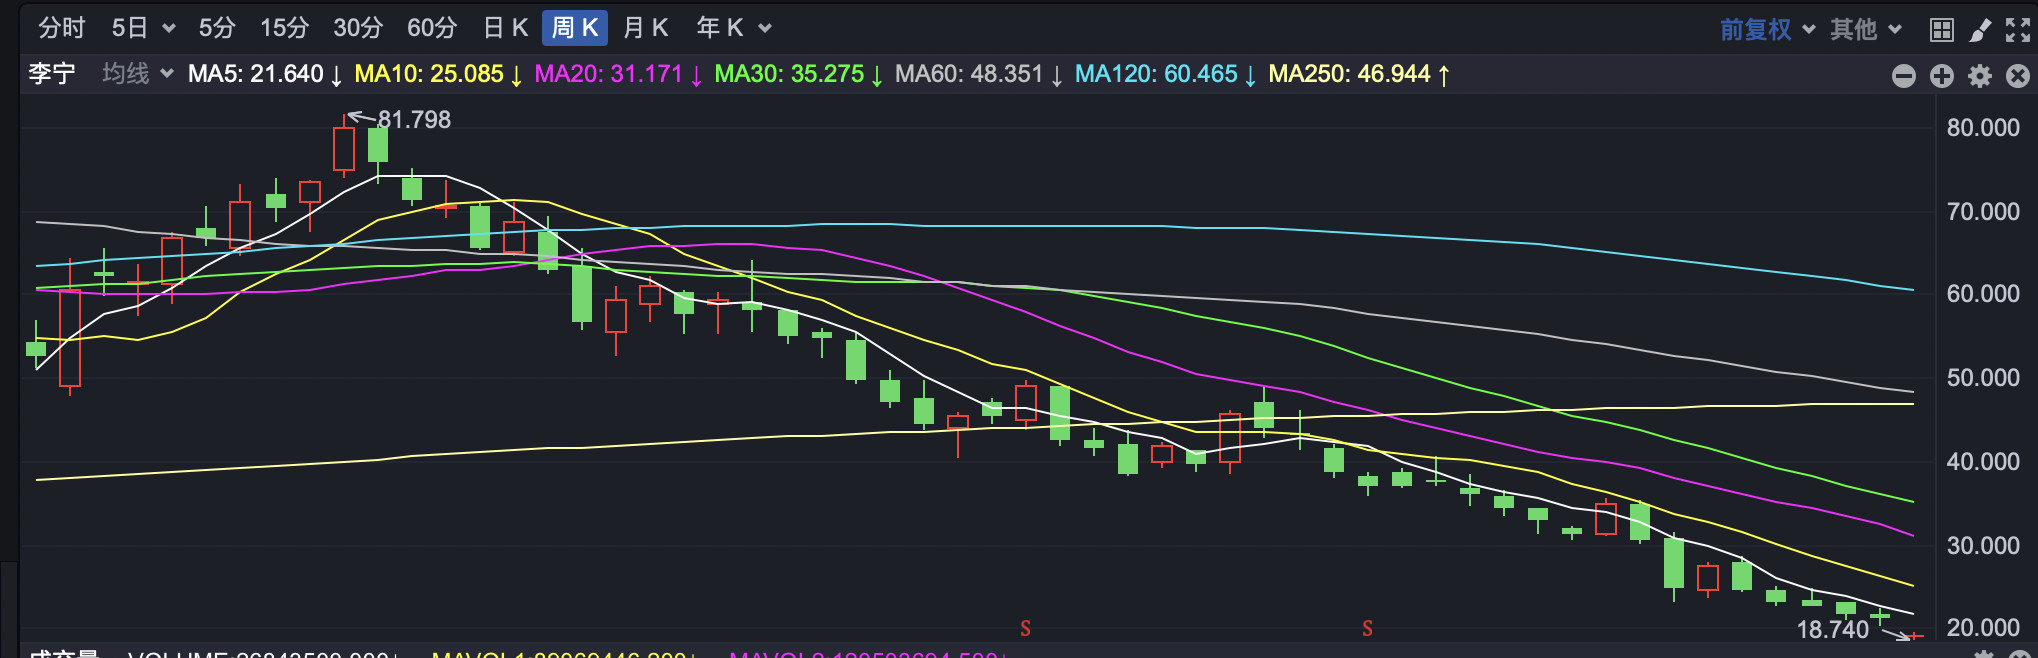Select the 日K daily candlestick tab
This screenshot has width=2038, height=658.
pyautogui.click(x=505, y=28)
